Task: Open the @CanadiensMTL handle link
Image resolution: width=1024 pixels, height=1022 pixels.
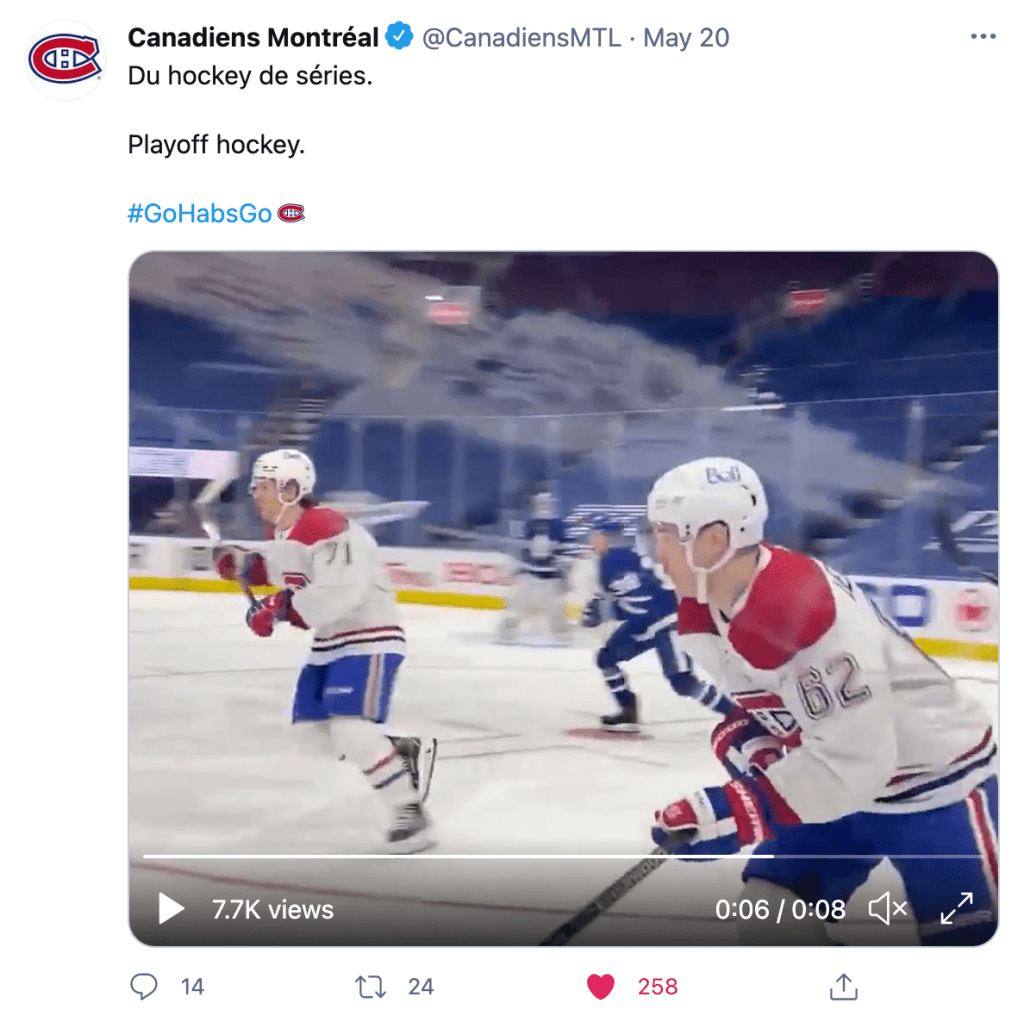Action: pos(521,38)
